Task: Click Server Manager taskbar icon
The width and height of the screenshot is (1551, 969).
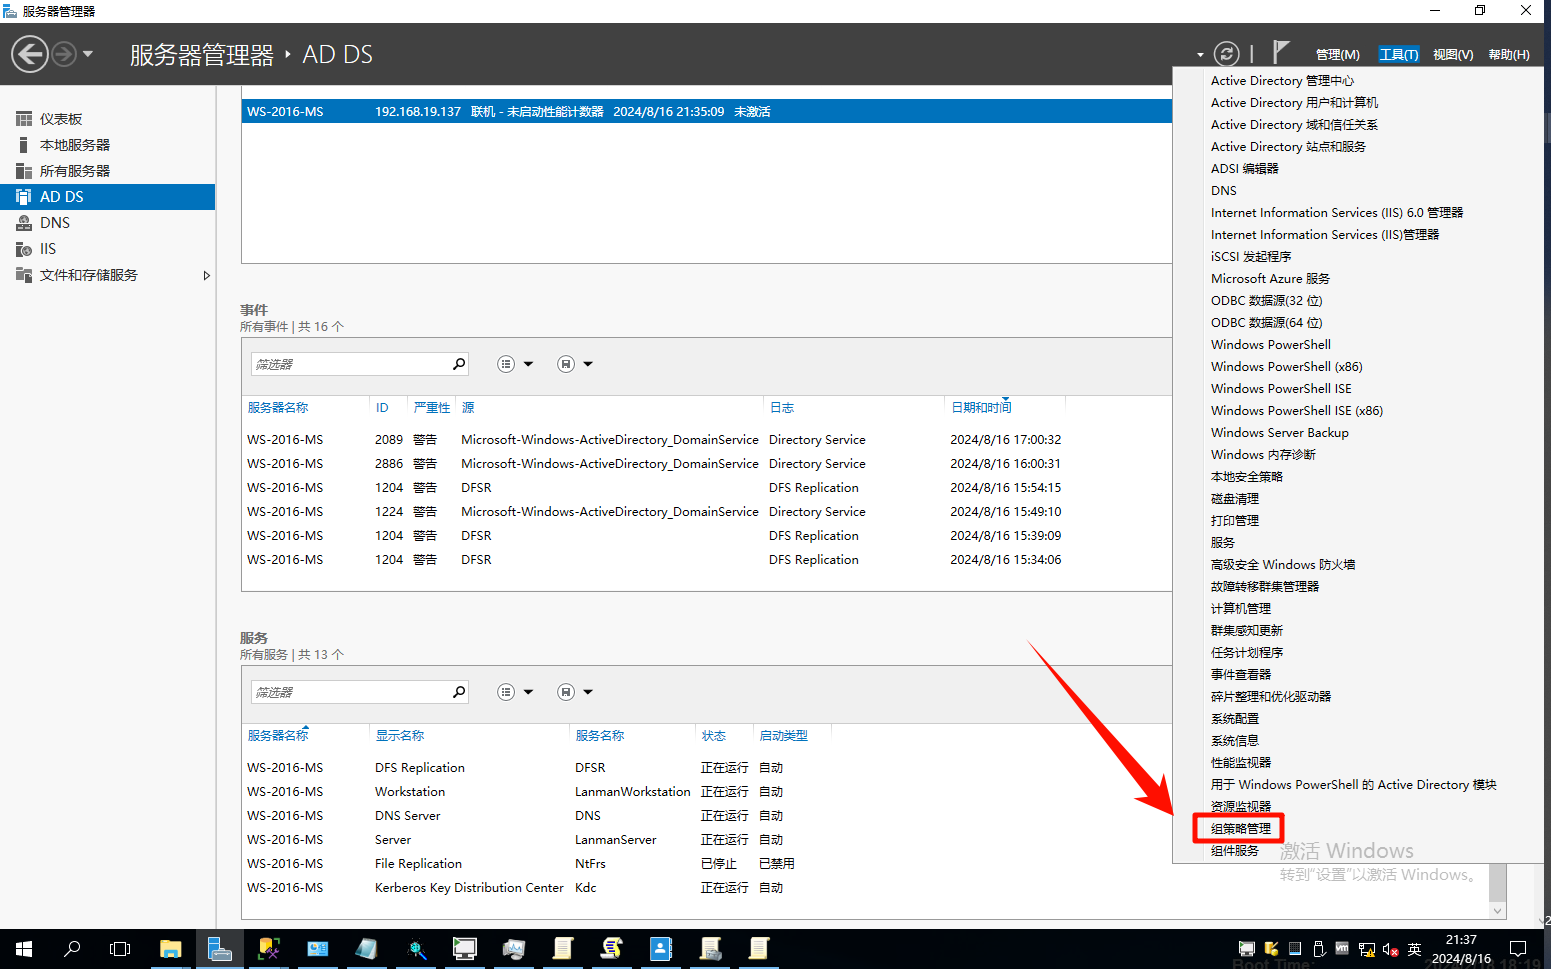Action: click(x=219, y=949)
